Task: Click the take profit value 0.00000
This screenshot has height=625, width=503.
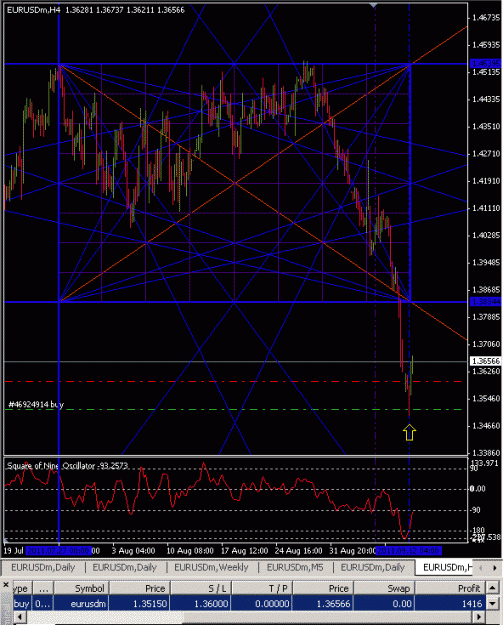Action: pyautogui.click(x=262, y=603)
